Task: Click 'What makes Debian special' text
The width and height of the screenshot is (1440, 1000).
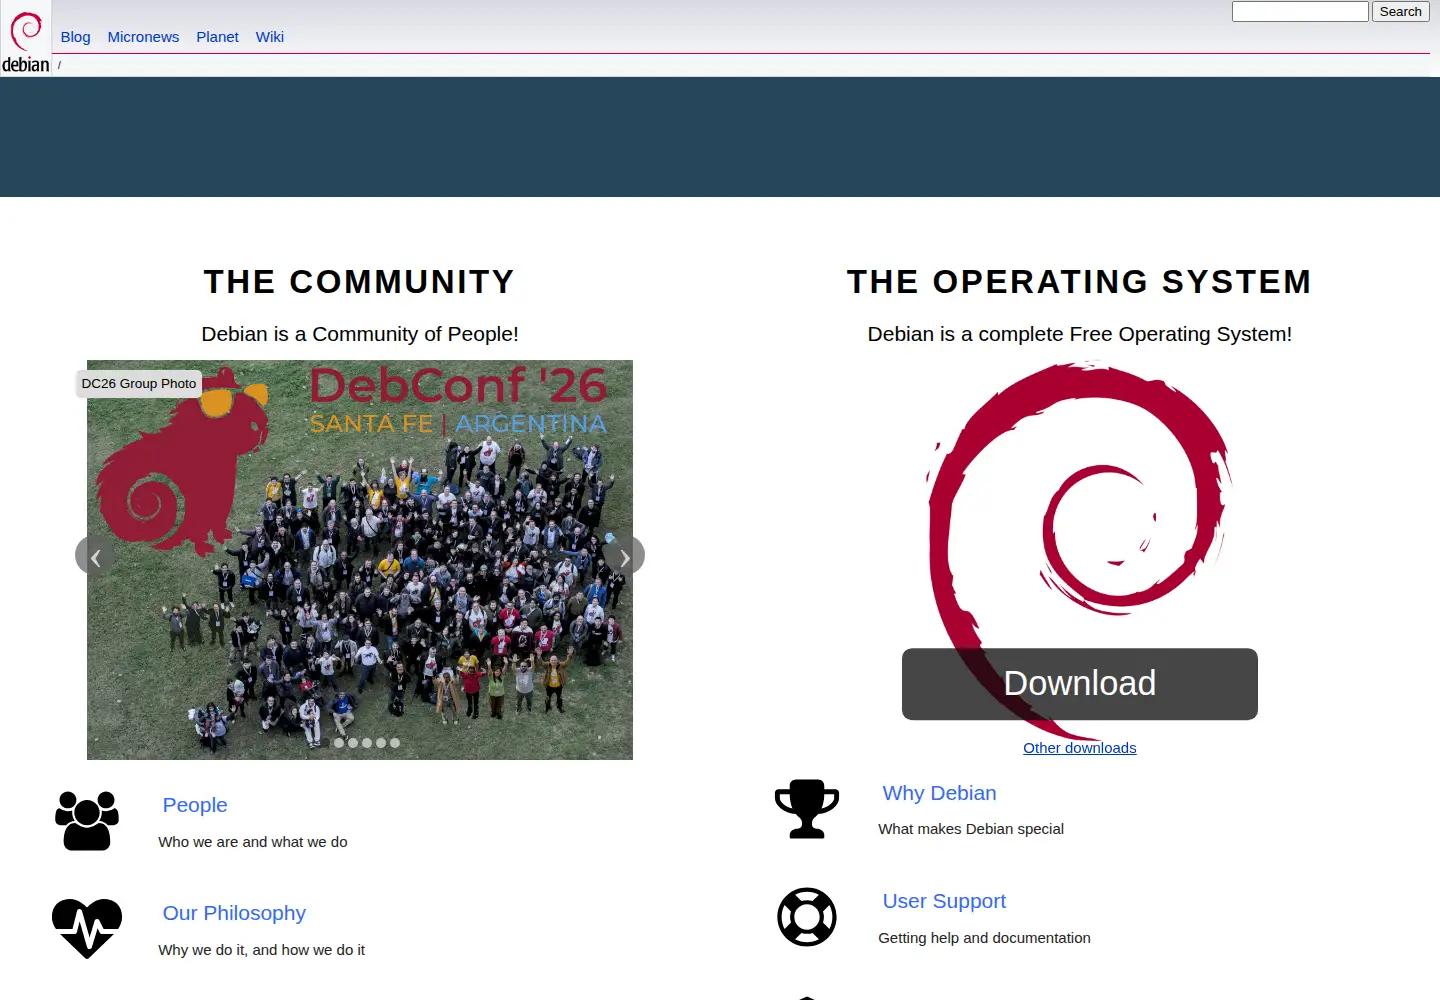Action: [x=971, y=829]
